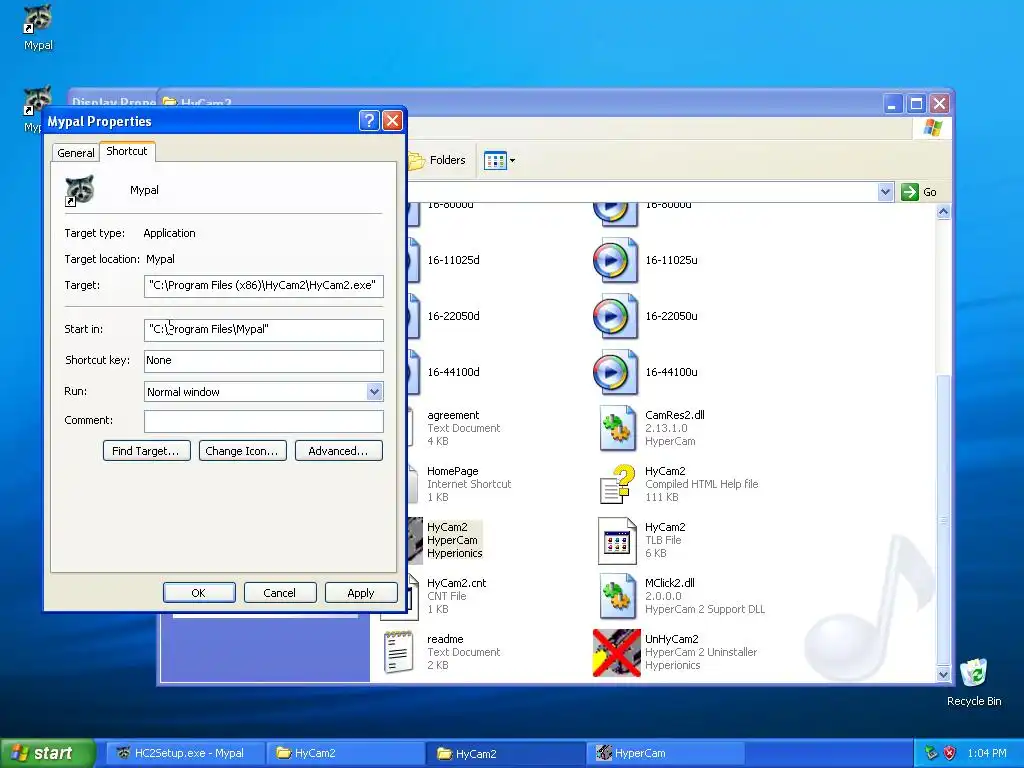
Task: Open the Recycle Bin on the desktop
Action: (973, 673)
